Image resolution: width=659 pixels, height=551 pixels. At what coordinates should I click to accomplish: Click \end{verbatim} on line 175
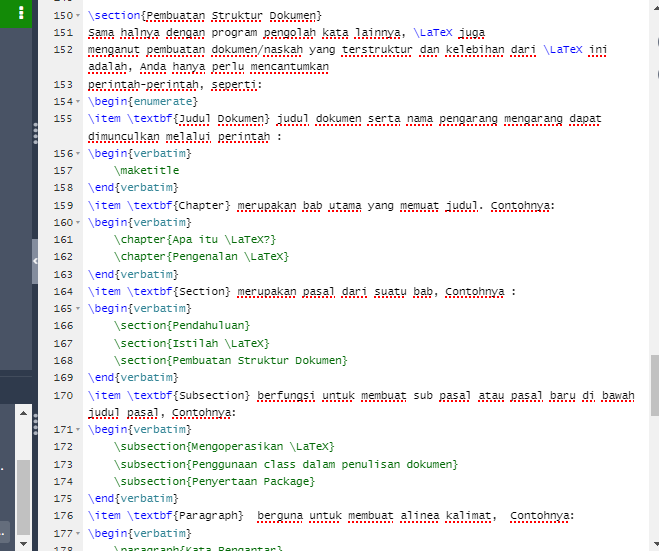pos(133,498)
